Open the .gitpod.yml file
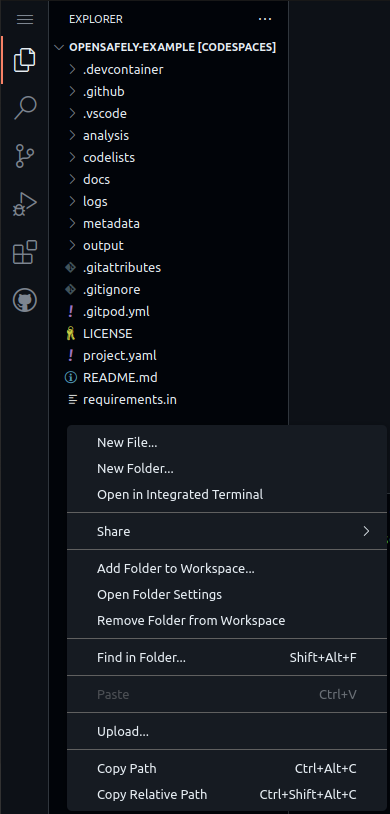The image size is (390, 814). [169, 311]
